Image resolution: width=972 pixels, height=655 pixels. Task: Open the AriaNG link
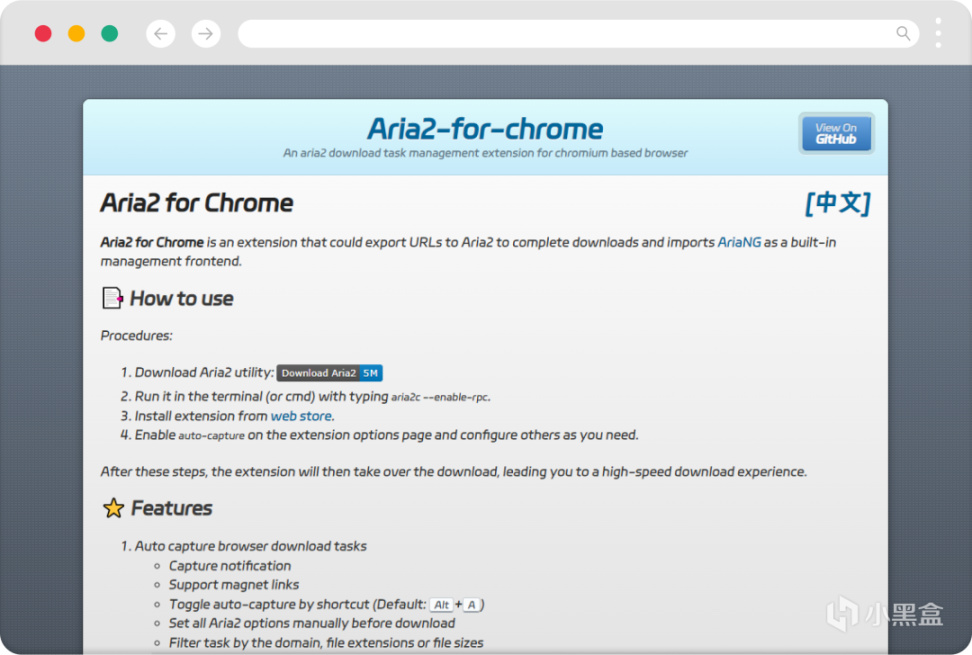pyautogui.click(x=739, y=242)
